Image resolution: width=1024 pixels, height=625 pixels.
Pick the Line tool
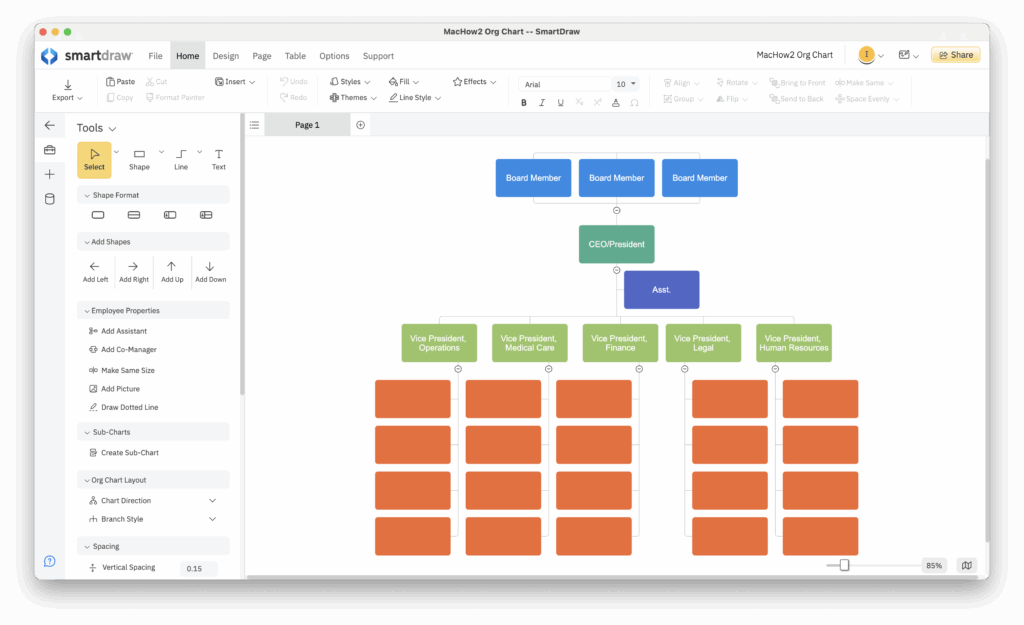pyautogui.click(x=181, y=159)
